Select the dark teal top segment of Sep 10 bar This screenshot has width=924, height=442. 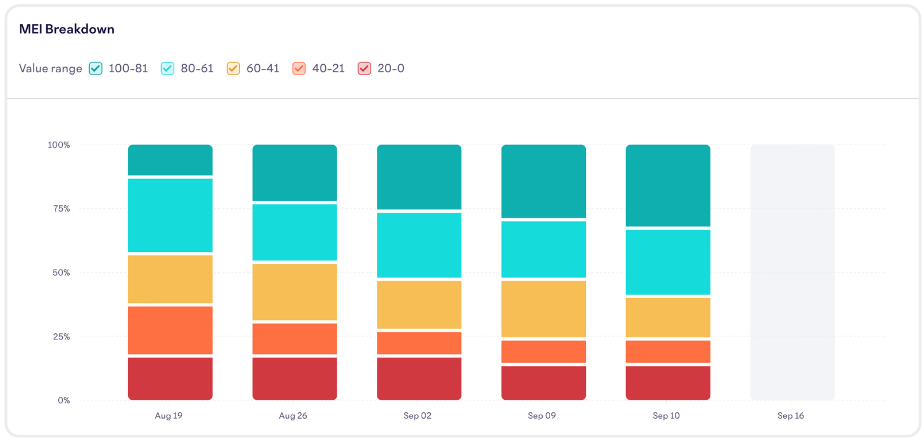click(x=668, y=185)
